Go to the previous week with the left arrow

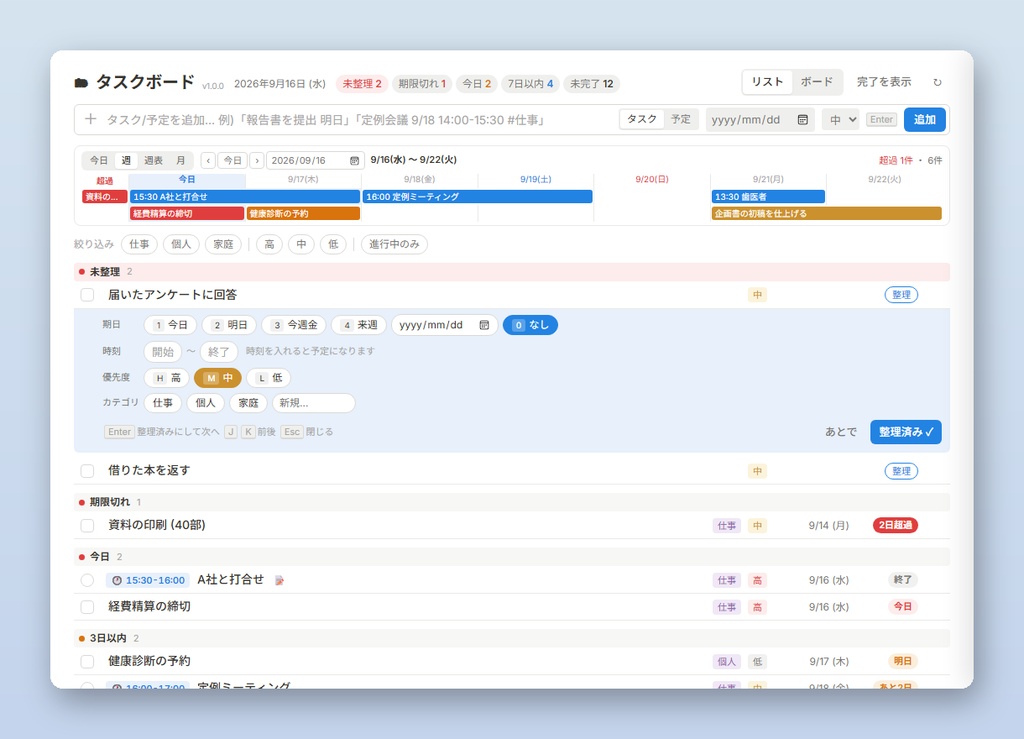[x=208, y=161]
